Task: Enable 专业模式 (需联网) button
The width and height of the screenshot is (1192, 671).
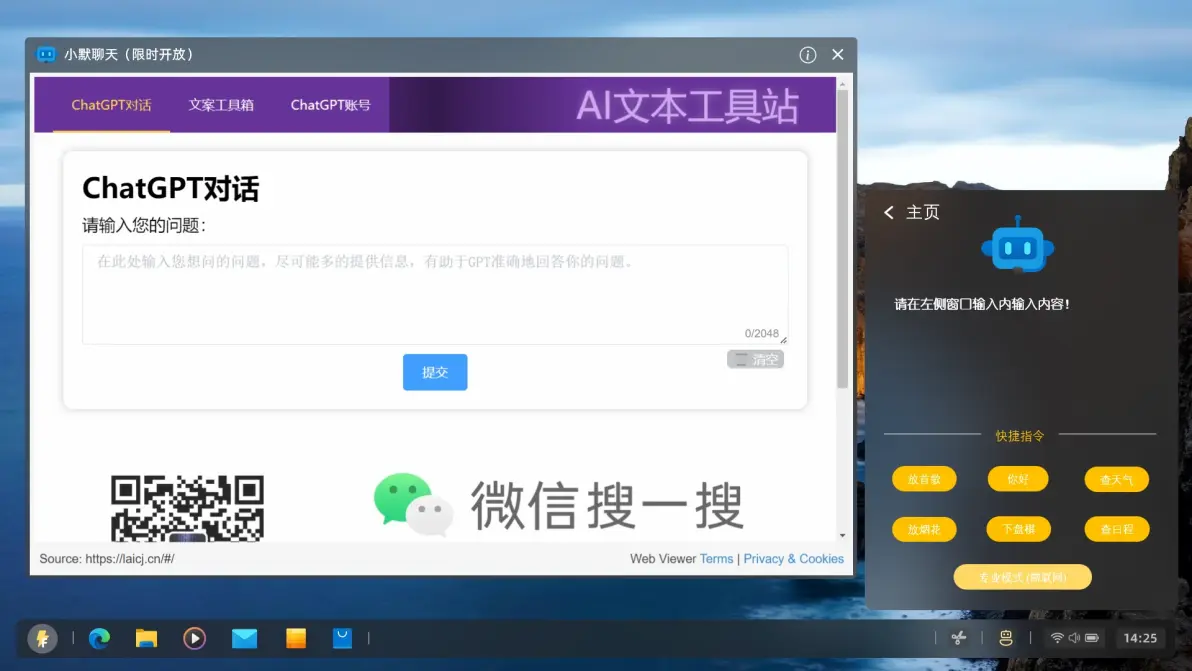Action: [1022, 577]
